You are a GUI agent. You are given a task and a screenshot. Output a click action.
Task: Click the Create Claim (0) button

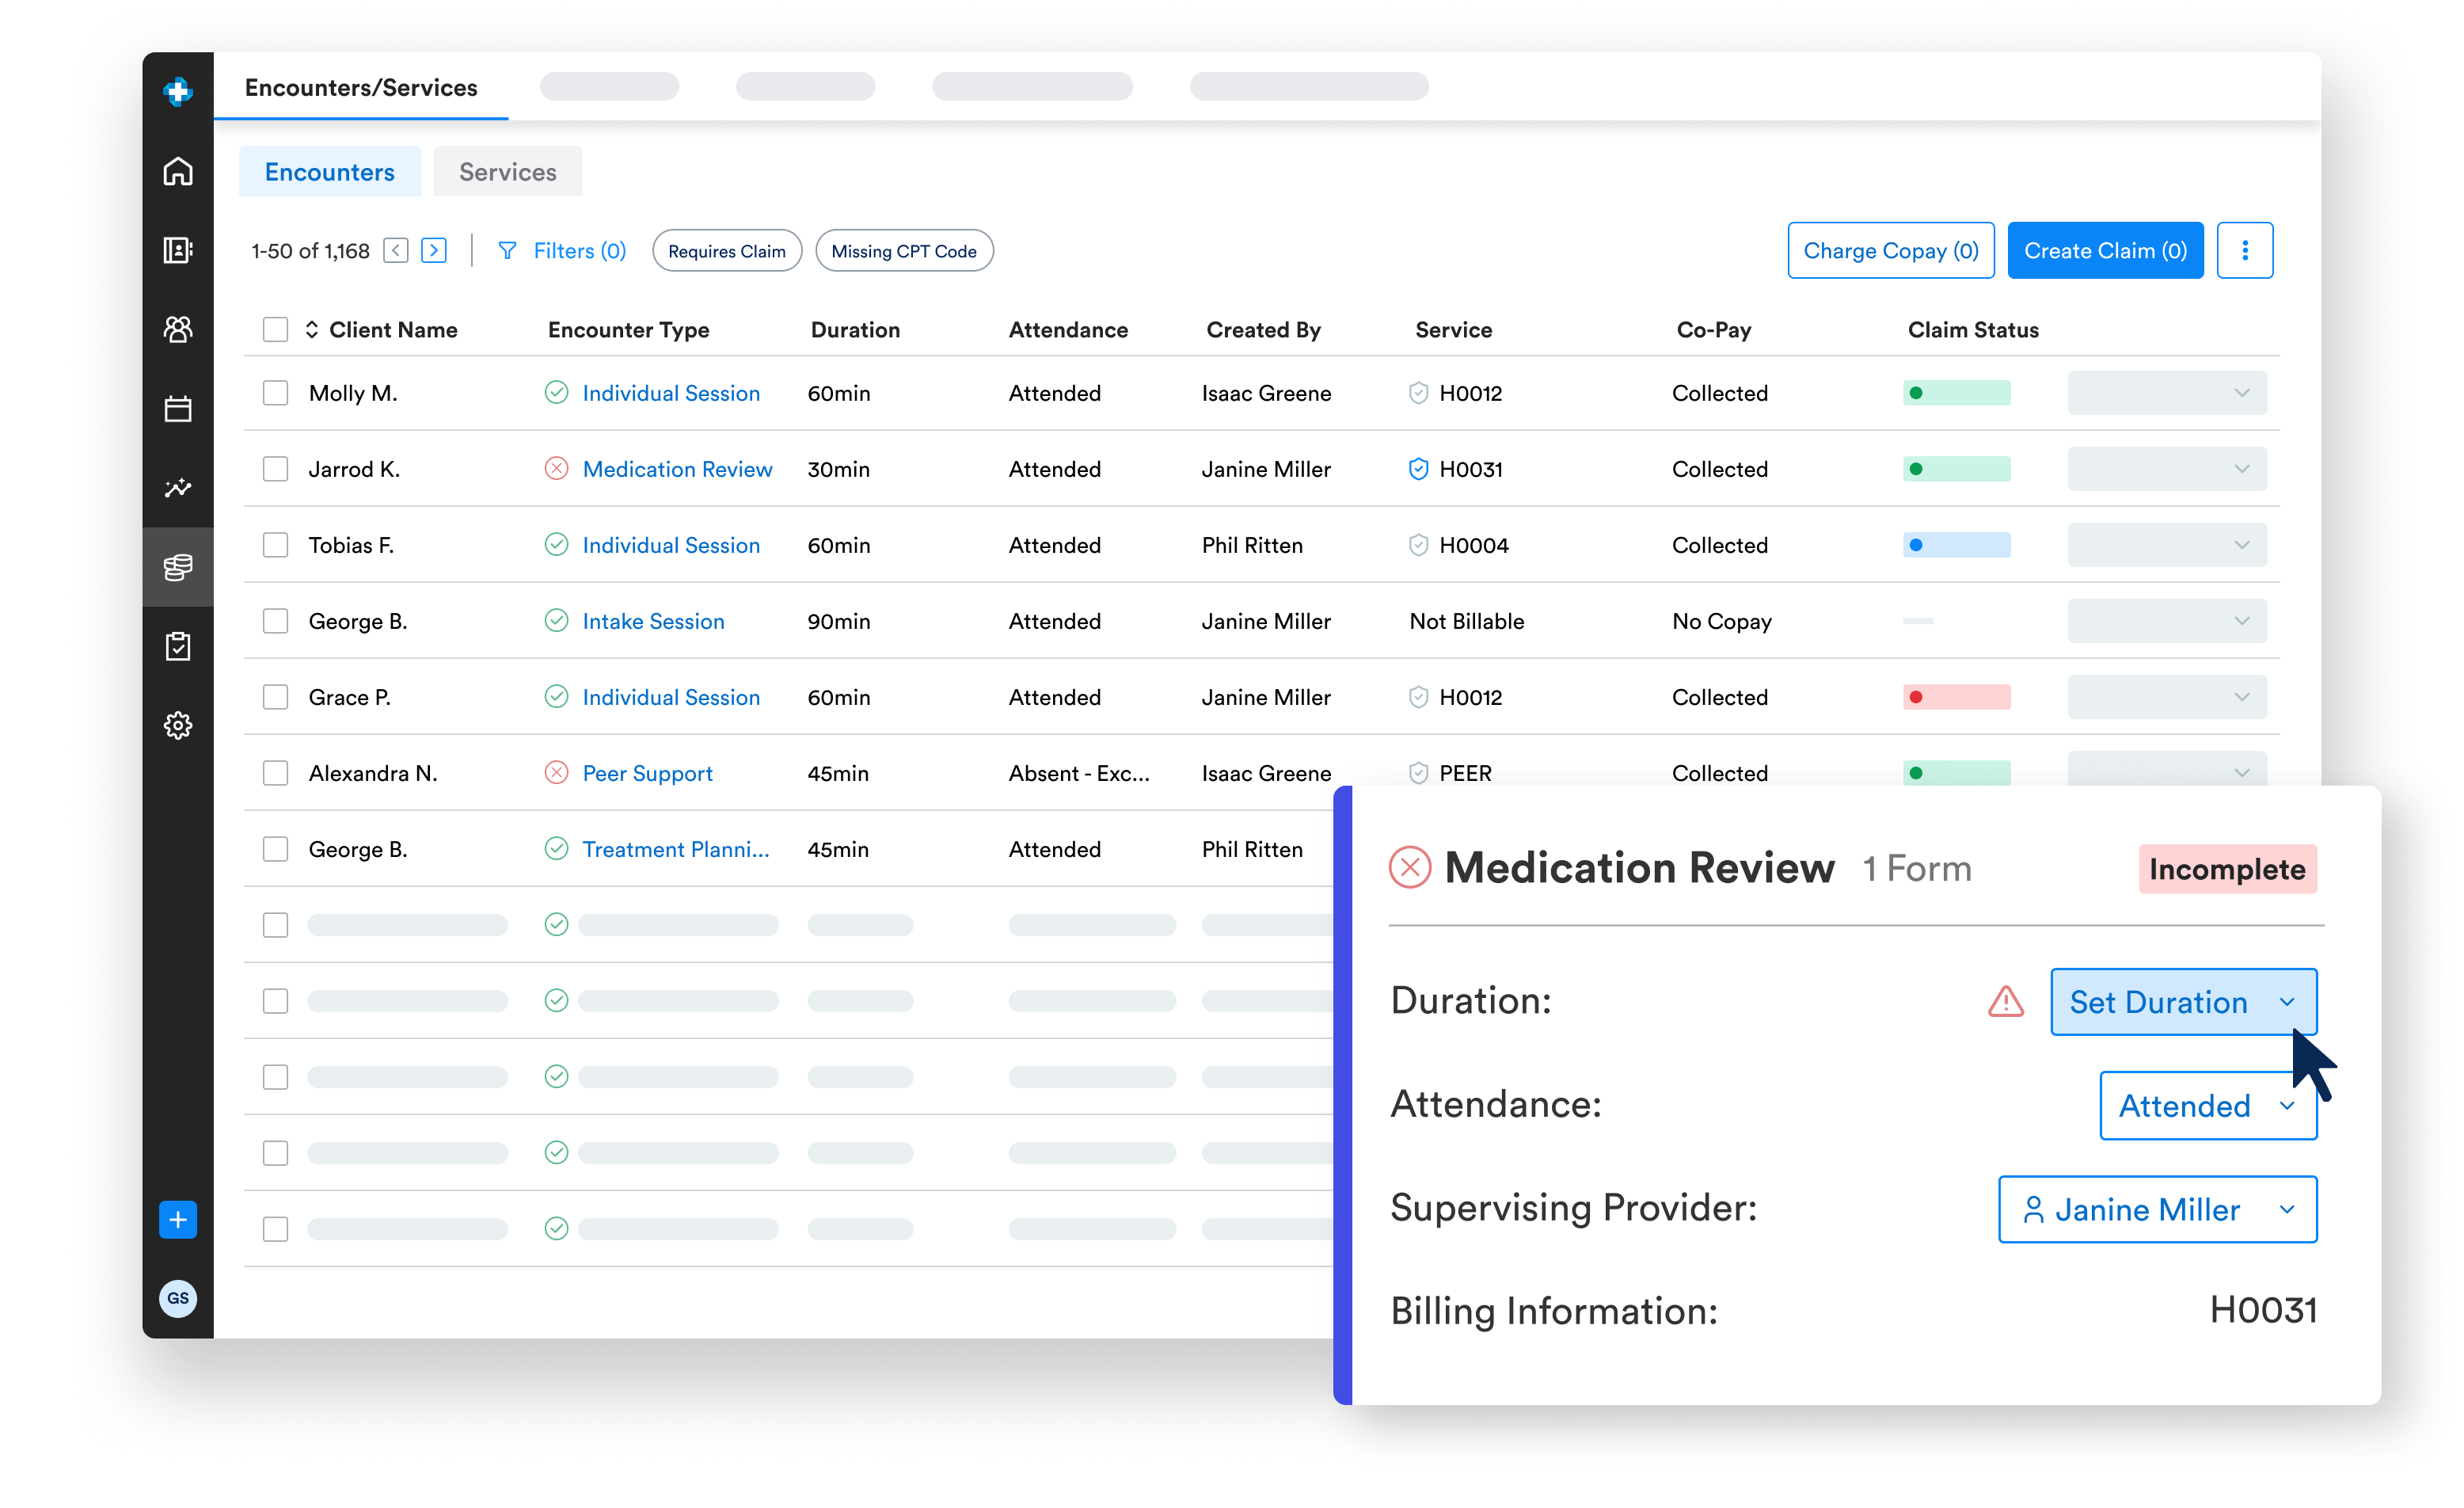coord(2105,250)
